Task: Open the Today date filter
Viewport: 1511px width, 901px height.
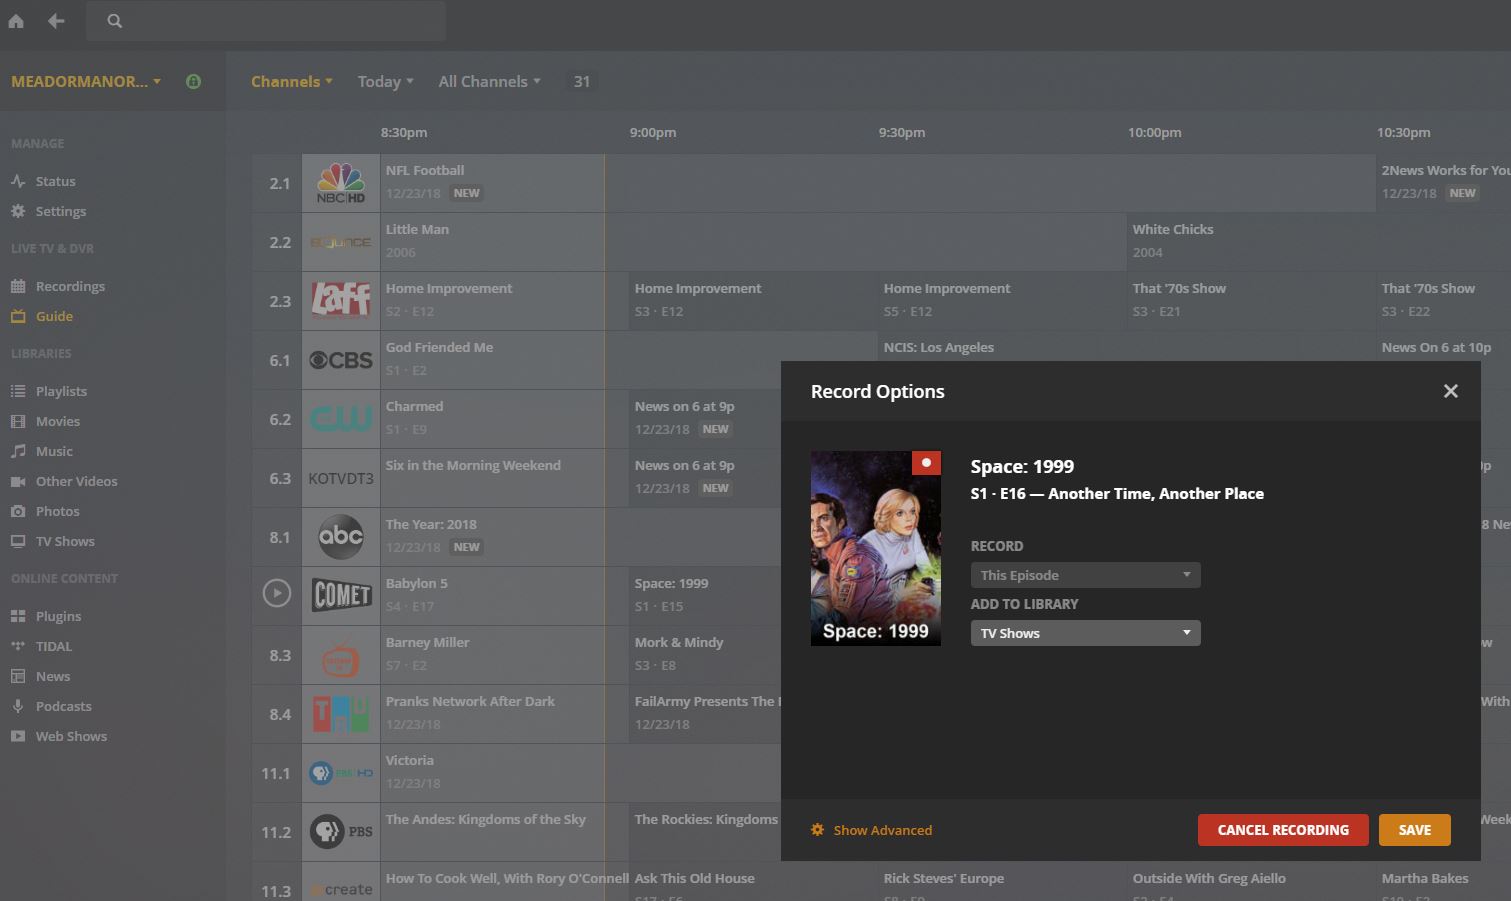Action: point(385,82)
